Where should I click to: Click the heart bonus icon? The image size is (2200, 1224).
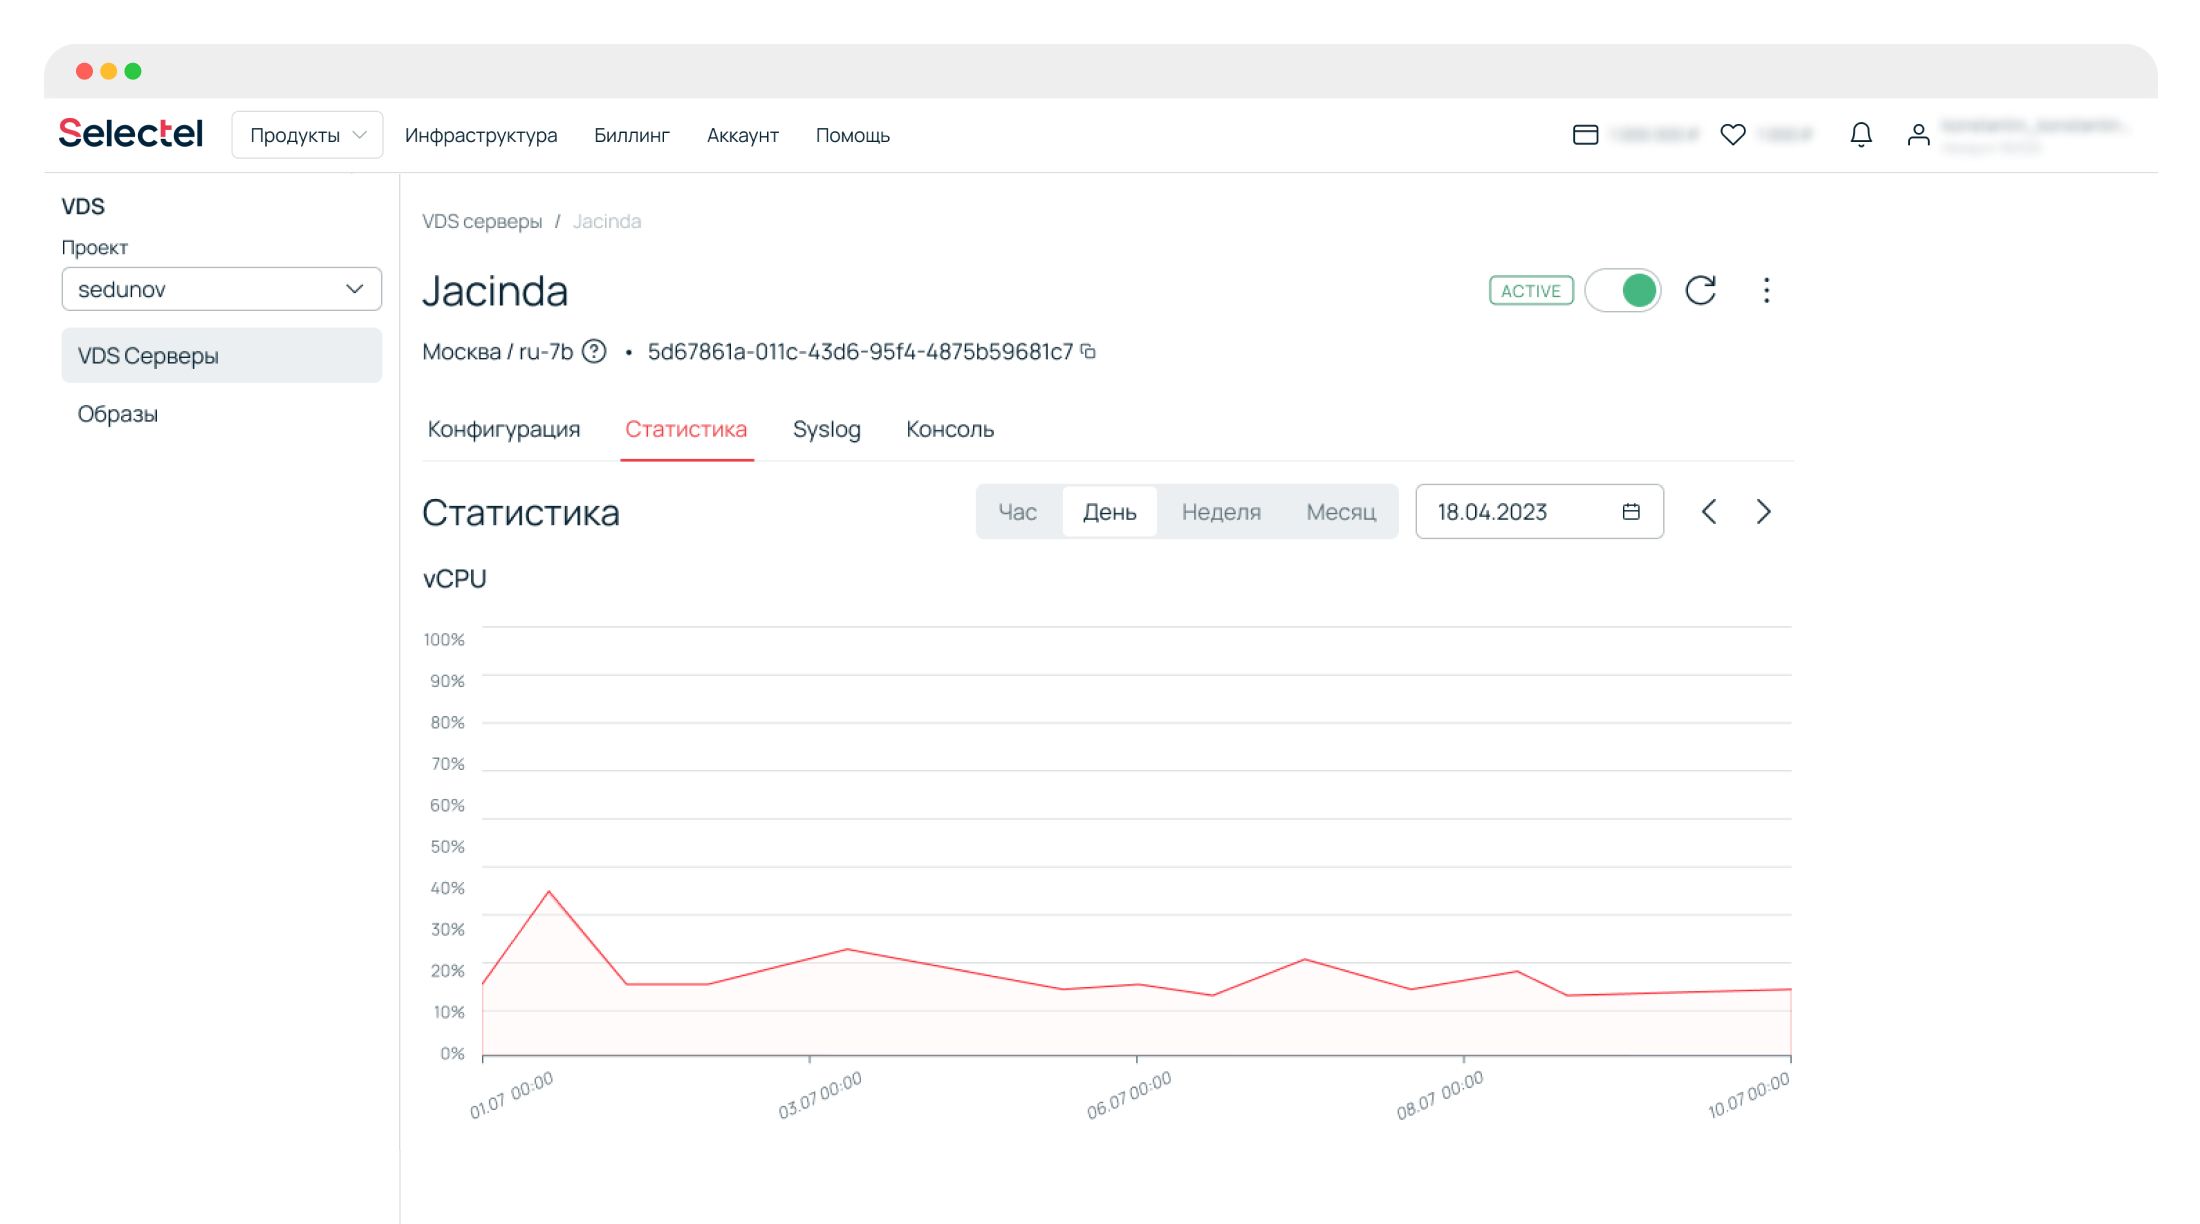click(1733, 135)
